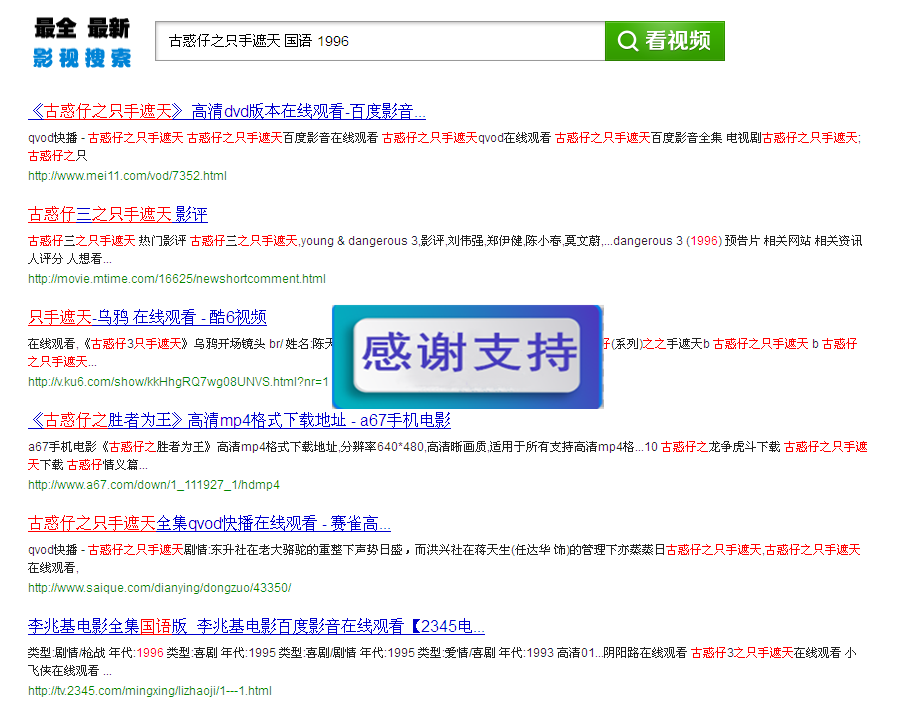The height and width of the screenshot is (713, 903).
Task: Open 李兆基电影全集国语版 result link
Action: (x=256, y=626)
